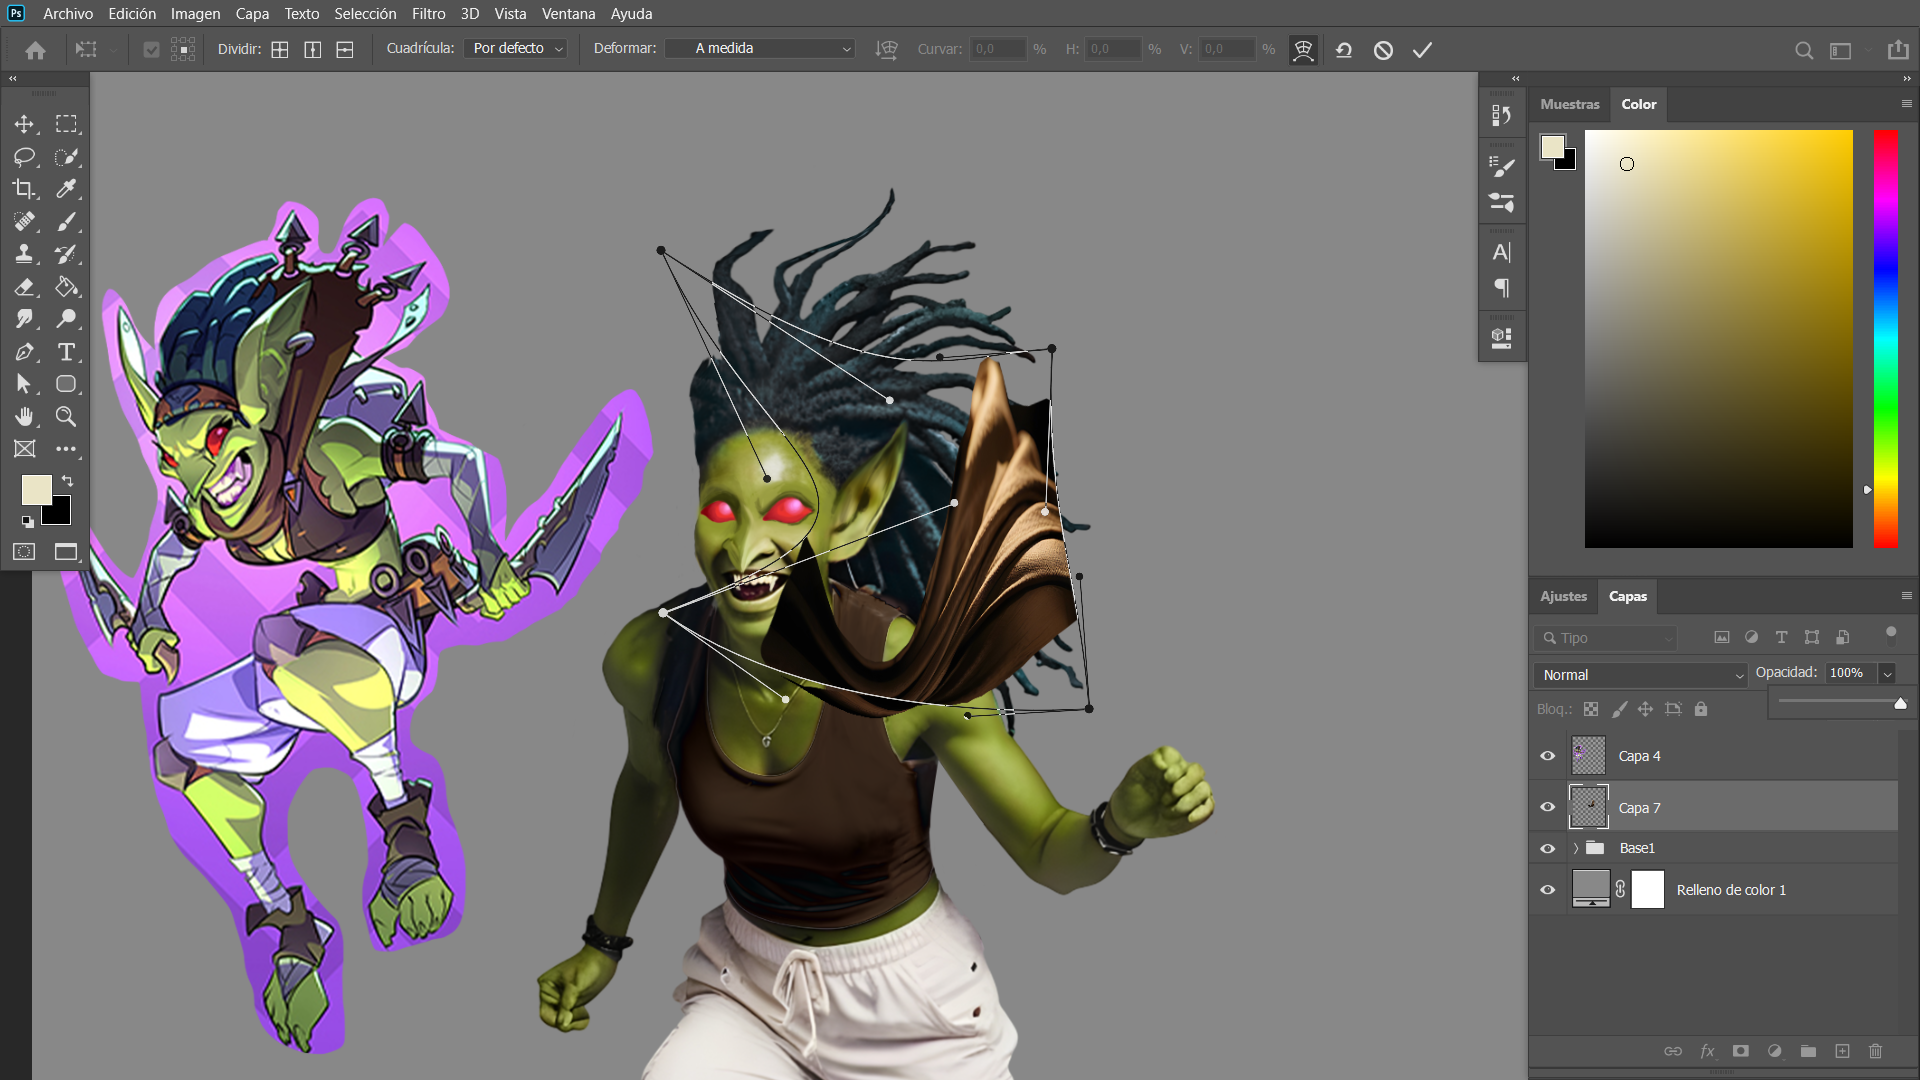The height and width of the screenshot is (1080, 1920).
Task: Select the Eraser tool
Action: click(24, 287)
